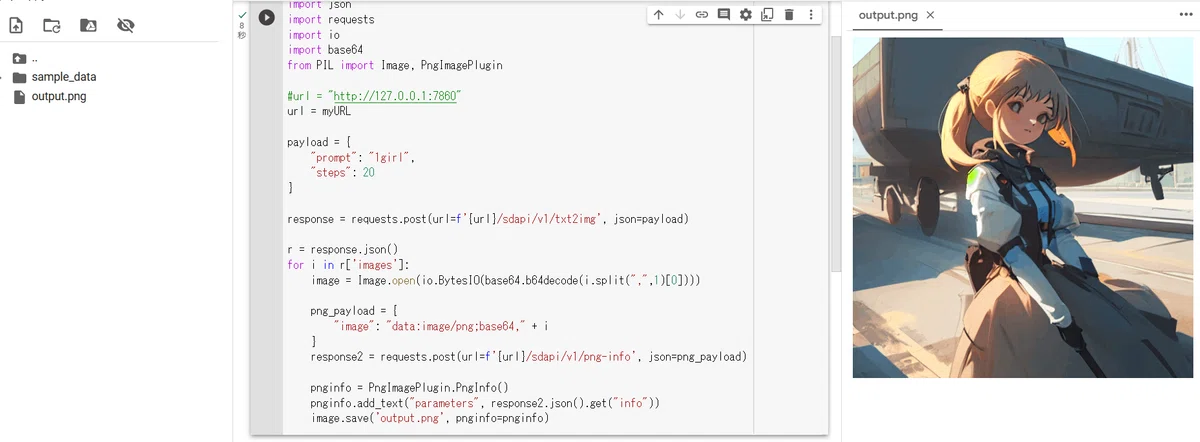Click the commented http://127.0.0.1:7860 URL
Viewport: 1200px width, 442px height.
pos(396,96)
